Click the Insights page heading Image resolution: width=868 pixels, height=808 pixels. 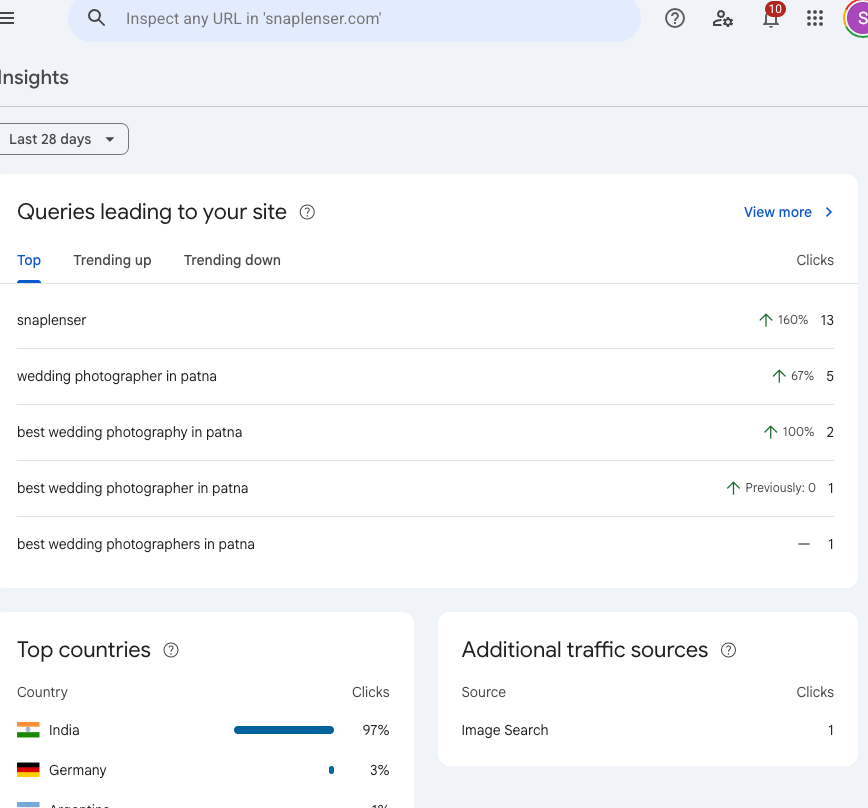coord(34,77)
